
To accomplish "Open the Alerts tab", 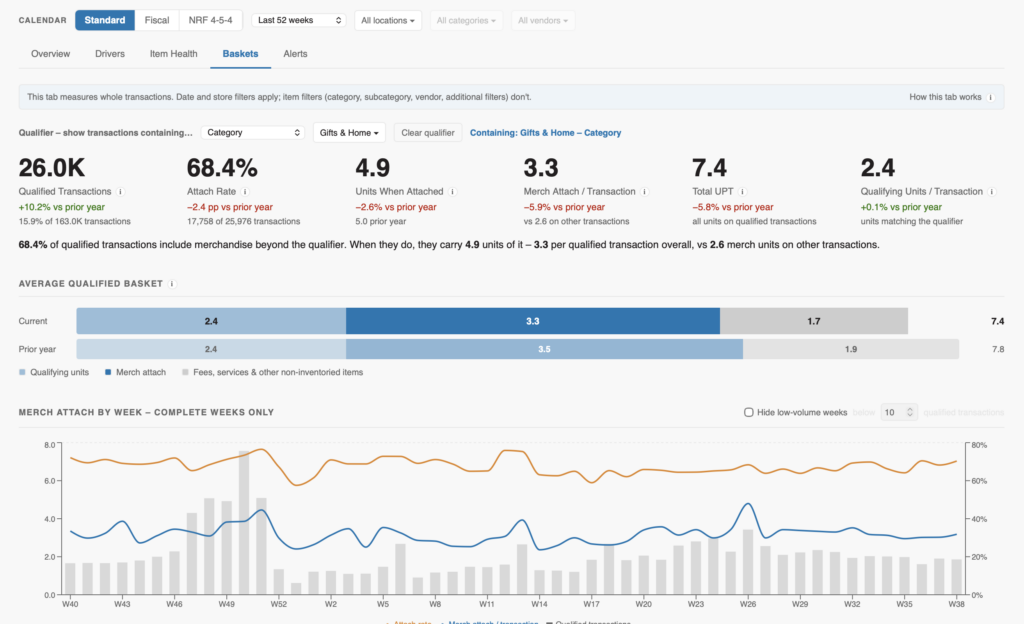I will point(295,54).
